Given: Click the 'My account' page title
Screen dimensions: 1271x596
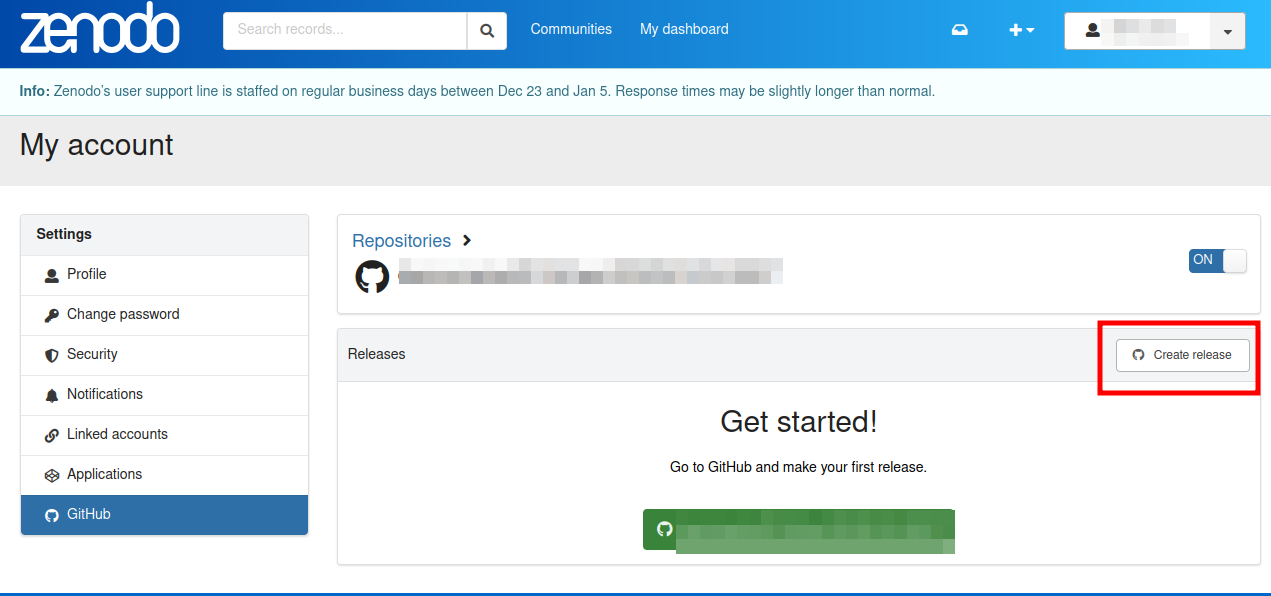Looking at the screenshot, I should click(x=97, y=145).
